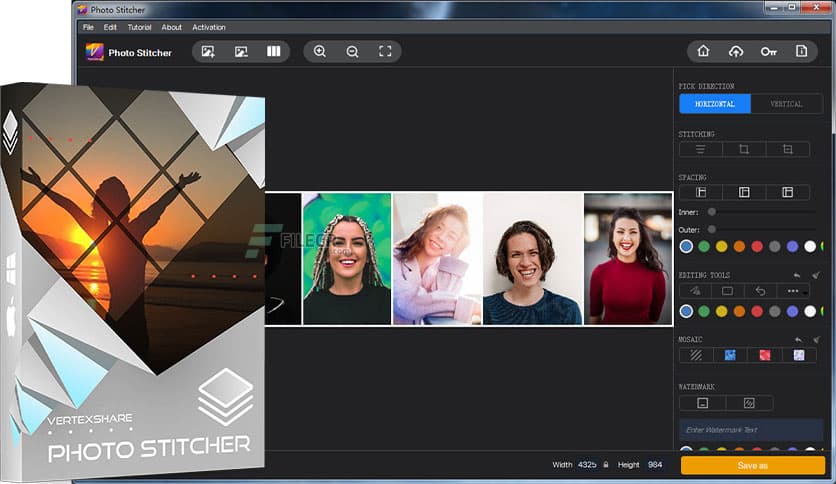The width and height of the screenshot is (836, 484).
Task: Open the File menu
Action: point(88,27)
